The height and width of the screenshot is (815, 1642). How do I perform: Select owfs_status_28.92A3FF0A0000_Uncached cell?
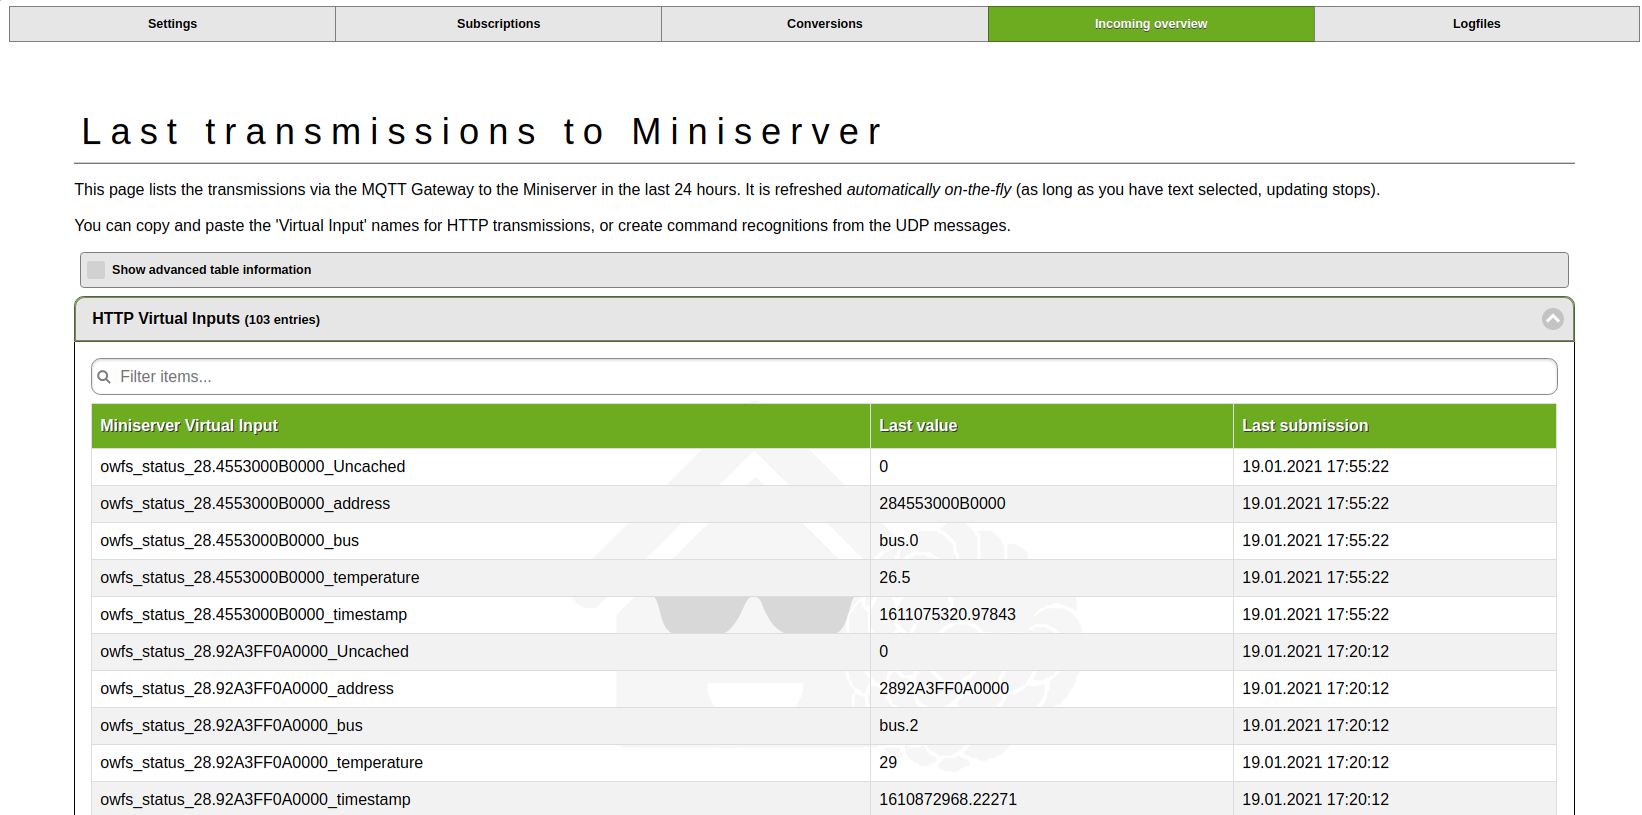click(x=480, y=652)
